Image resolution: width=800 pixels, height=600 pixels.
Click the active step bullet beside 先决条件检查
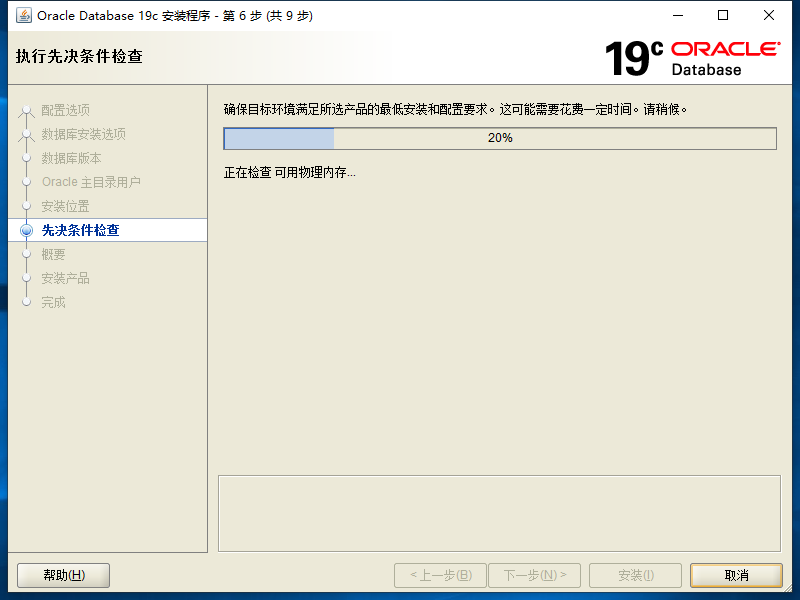point(27,231)
